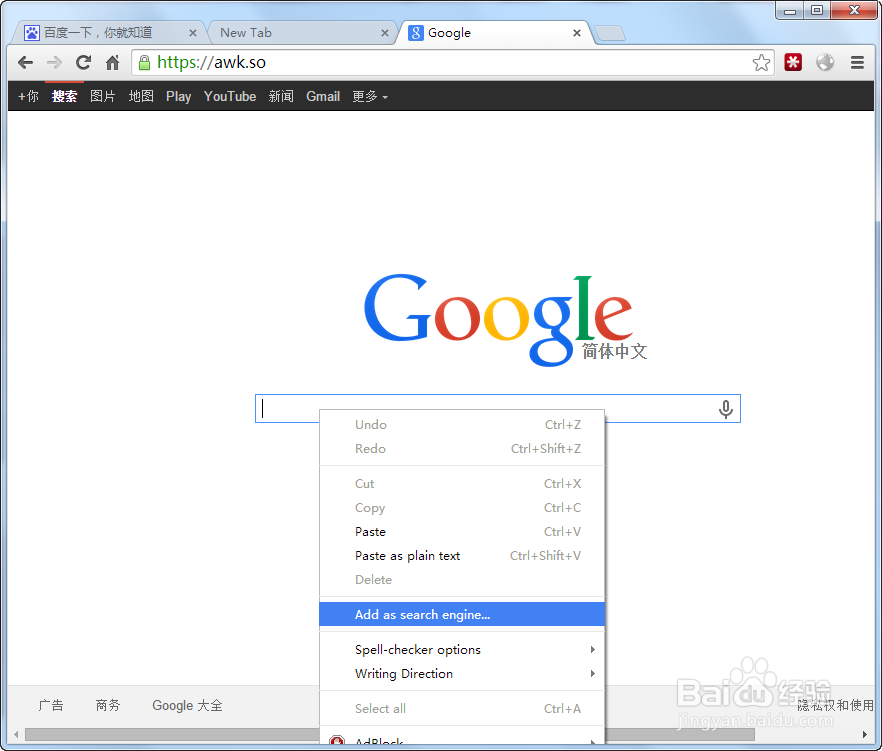Click the horizontal scrollbar left arrow
The image size is (882, 751).
(x=16, y=734)
